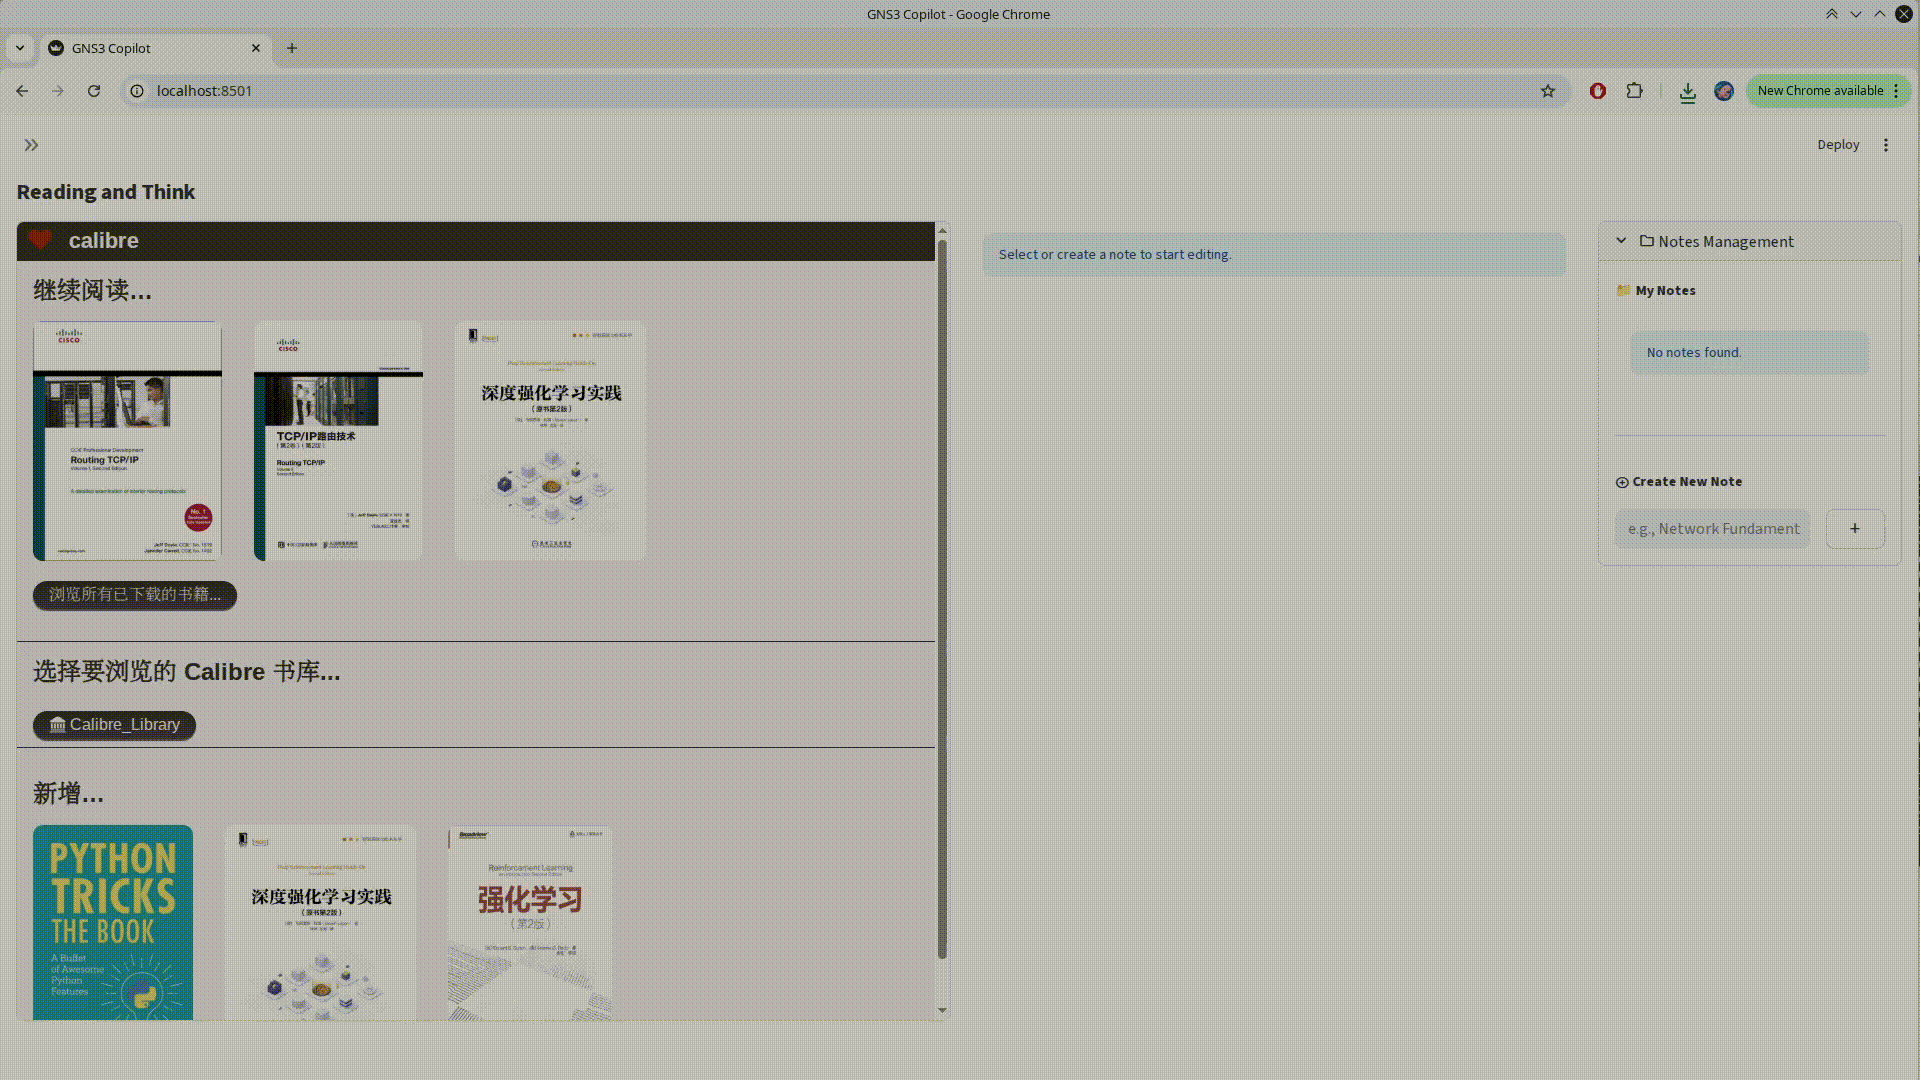The image size is (1920, 1080).
Task: Open Chrome downloads via the download icon
Action: click(x=1687, y=91)
